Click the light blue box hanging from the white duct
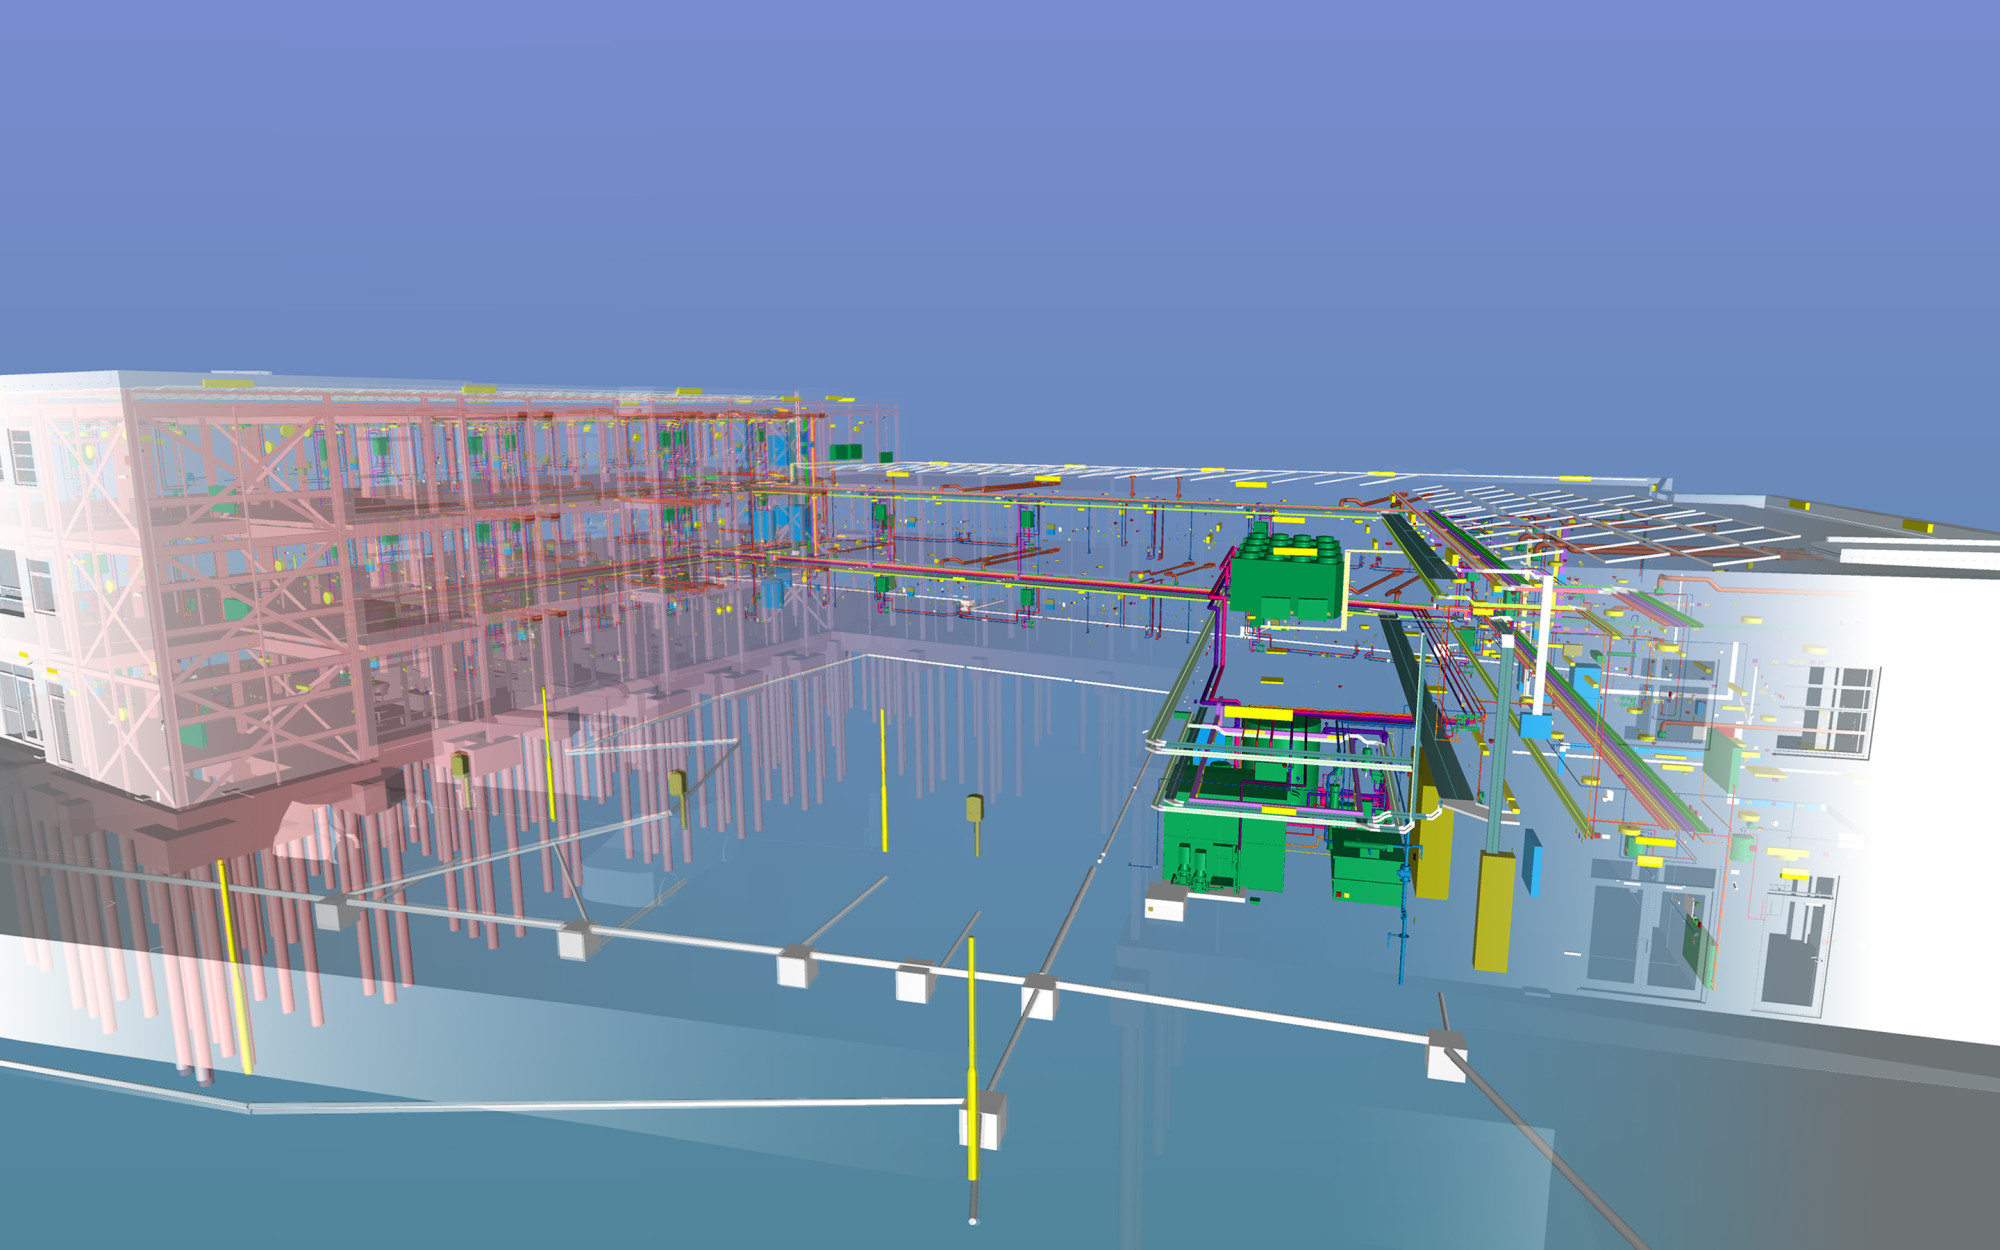Image resolution: width=2000 pixels, height=1250 pixels. [1535, 724]
